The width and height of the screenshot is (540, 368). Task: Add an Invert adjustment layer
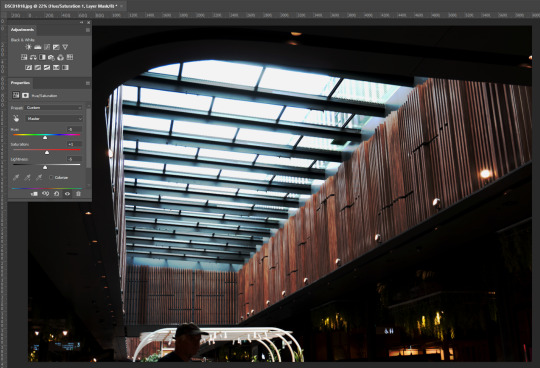click(29, 67)
